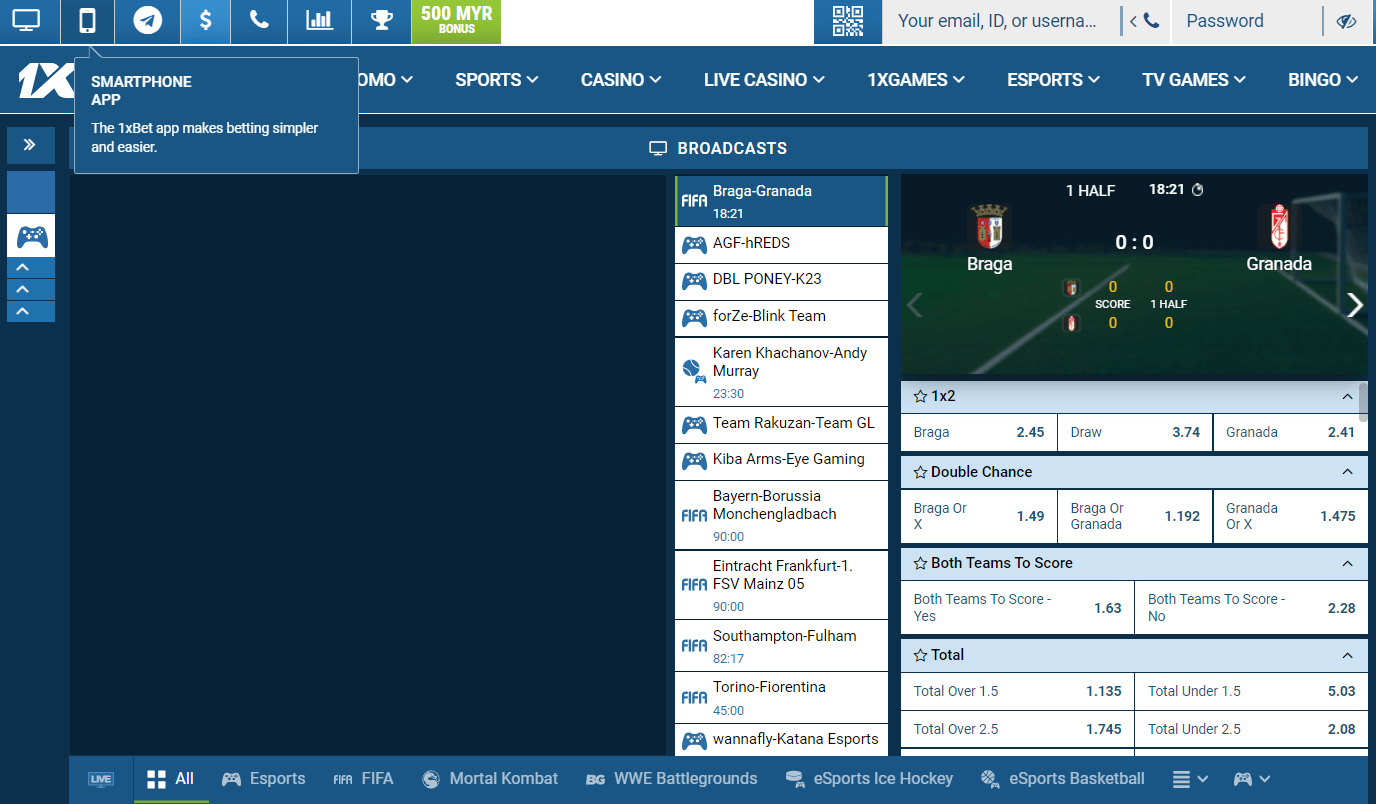Open the CASINO dropdown menu
This screenshot has height=804, width=1376.
coord(621,80)
